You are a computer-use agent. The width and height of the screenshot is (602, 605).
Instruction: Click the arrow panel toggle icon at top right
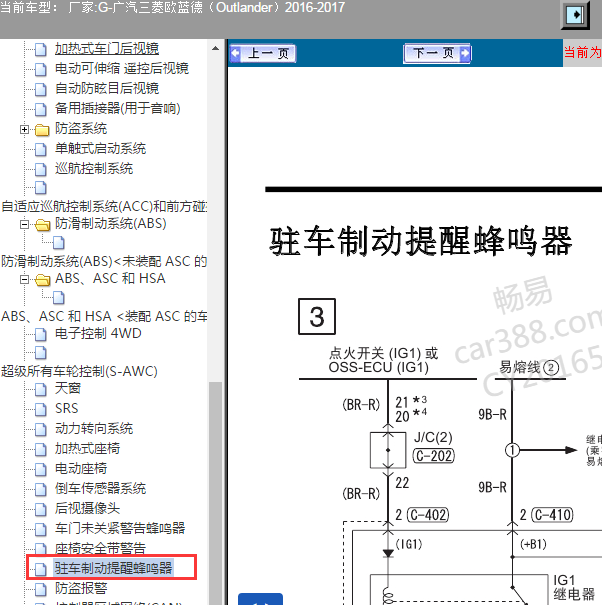(575, 15)
